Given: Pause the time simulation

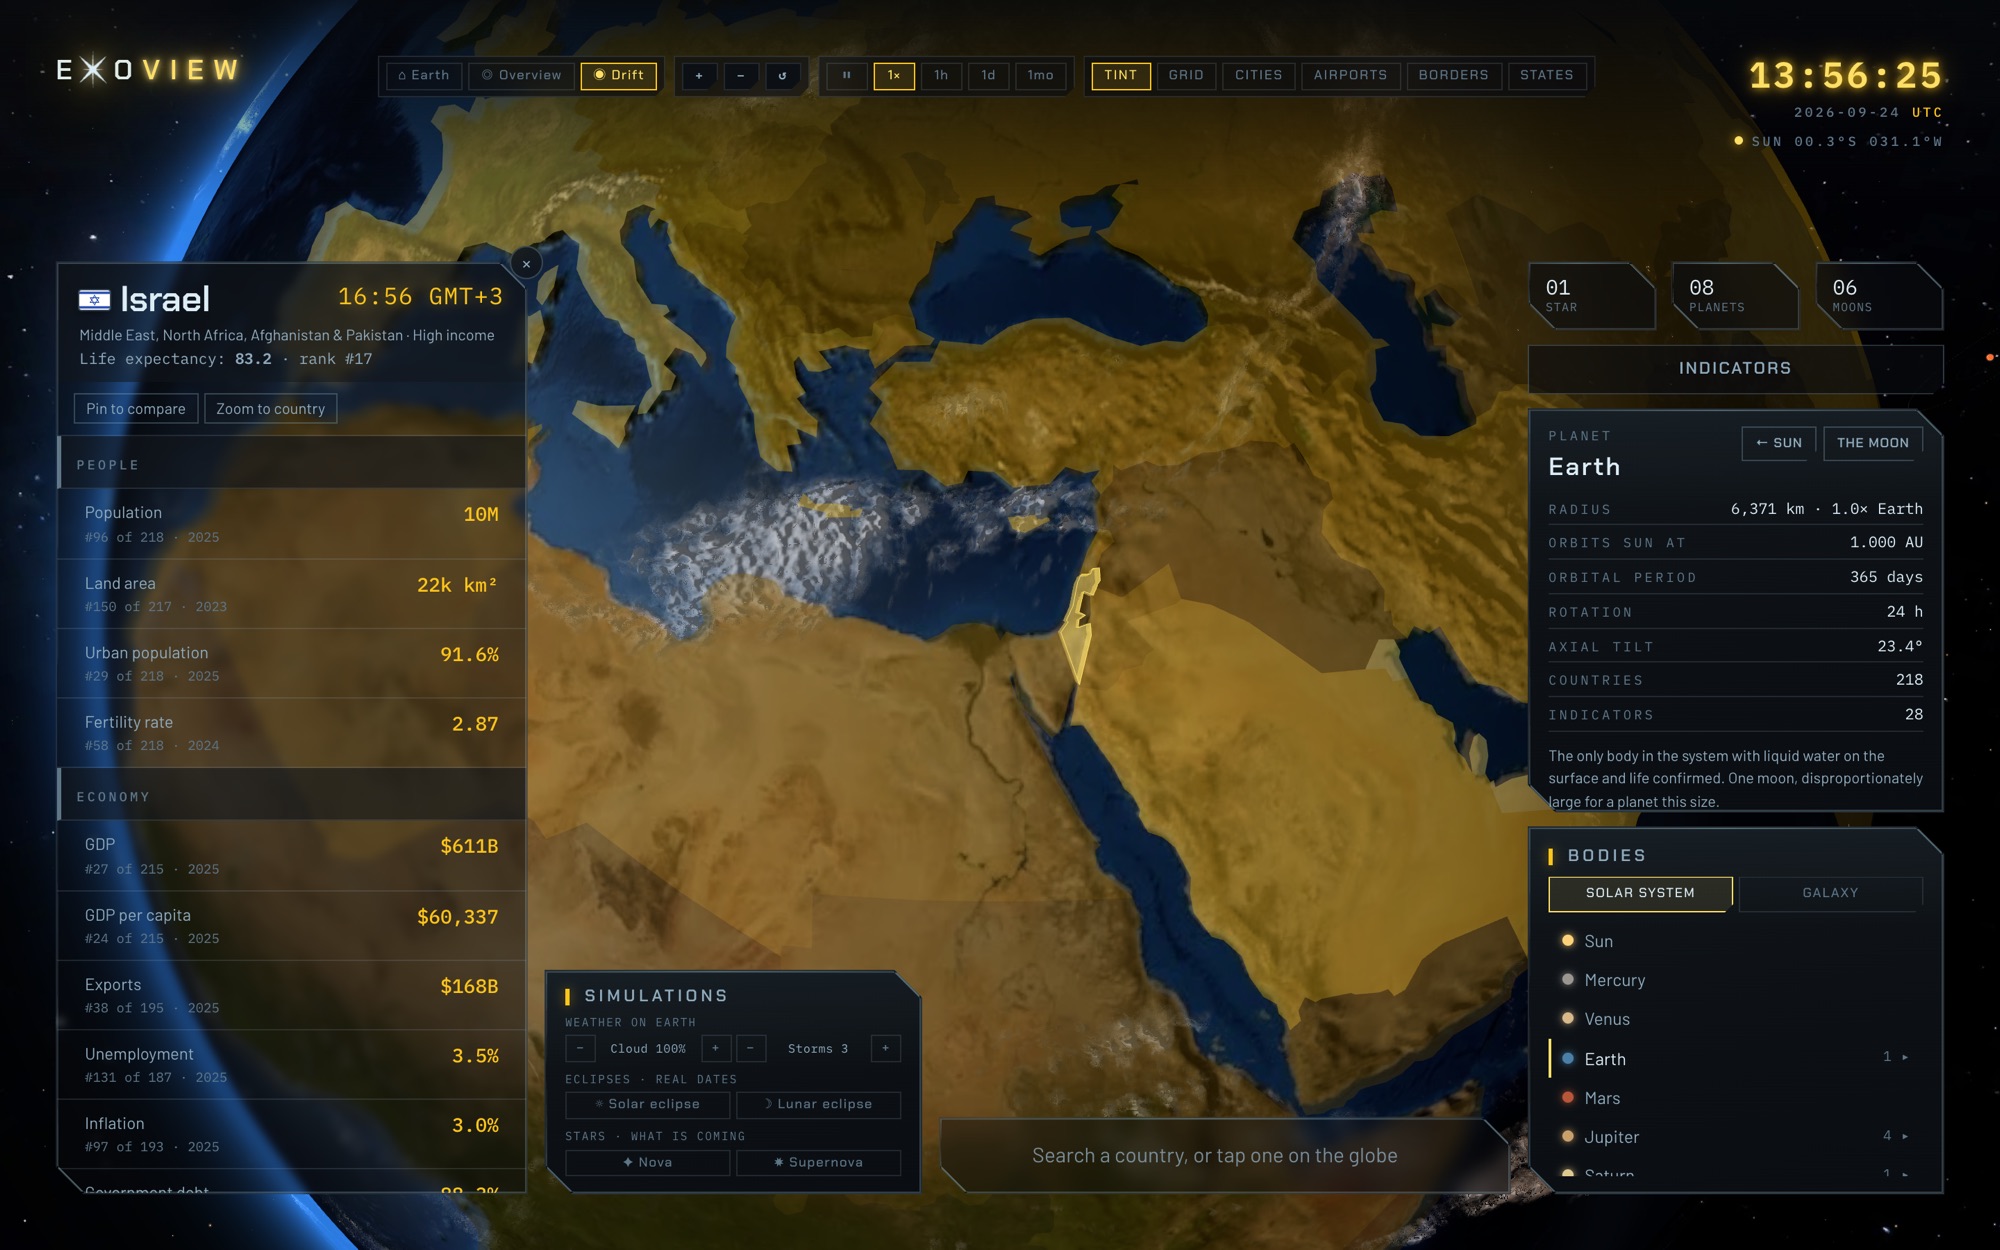Looking at the screenshot, I should click(x=847, y=76).
